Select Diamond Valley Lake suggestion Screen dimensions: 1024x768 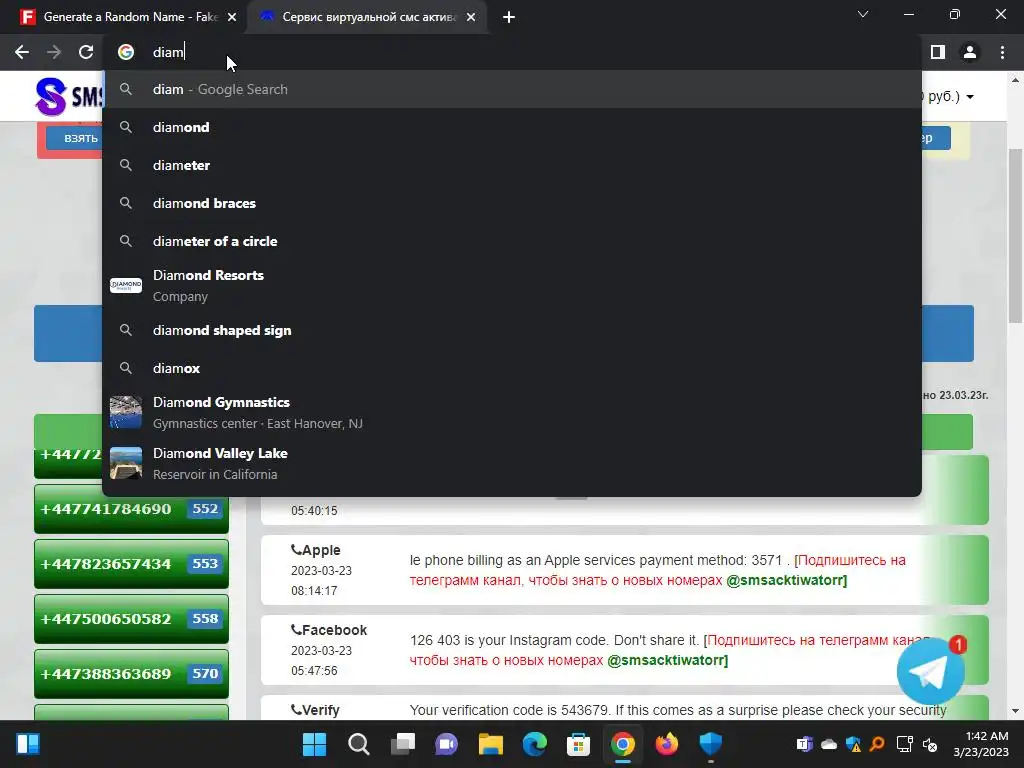[x=512, y=463]
